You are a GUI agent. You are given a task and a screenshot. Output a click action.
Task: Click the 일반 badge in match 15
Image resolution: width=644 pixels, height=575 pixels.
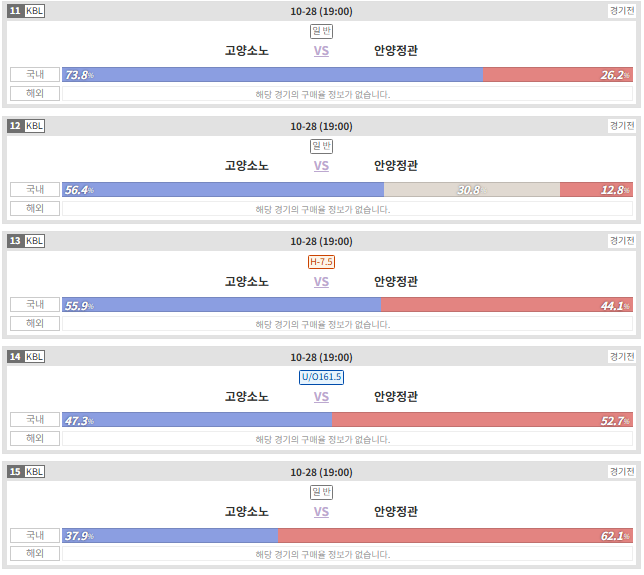(x=321, y=492)
